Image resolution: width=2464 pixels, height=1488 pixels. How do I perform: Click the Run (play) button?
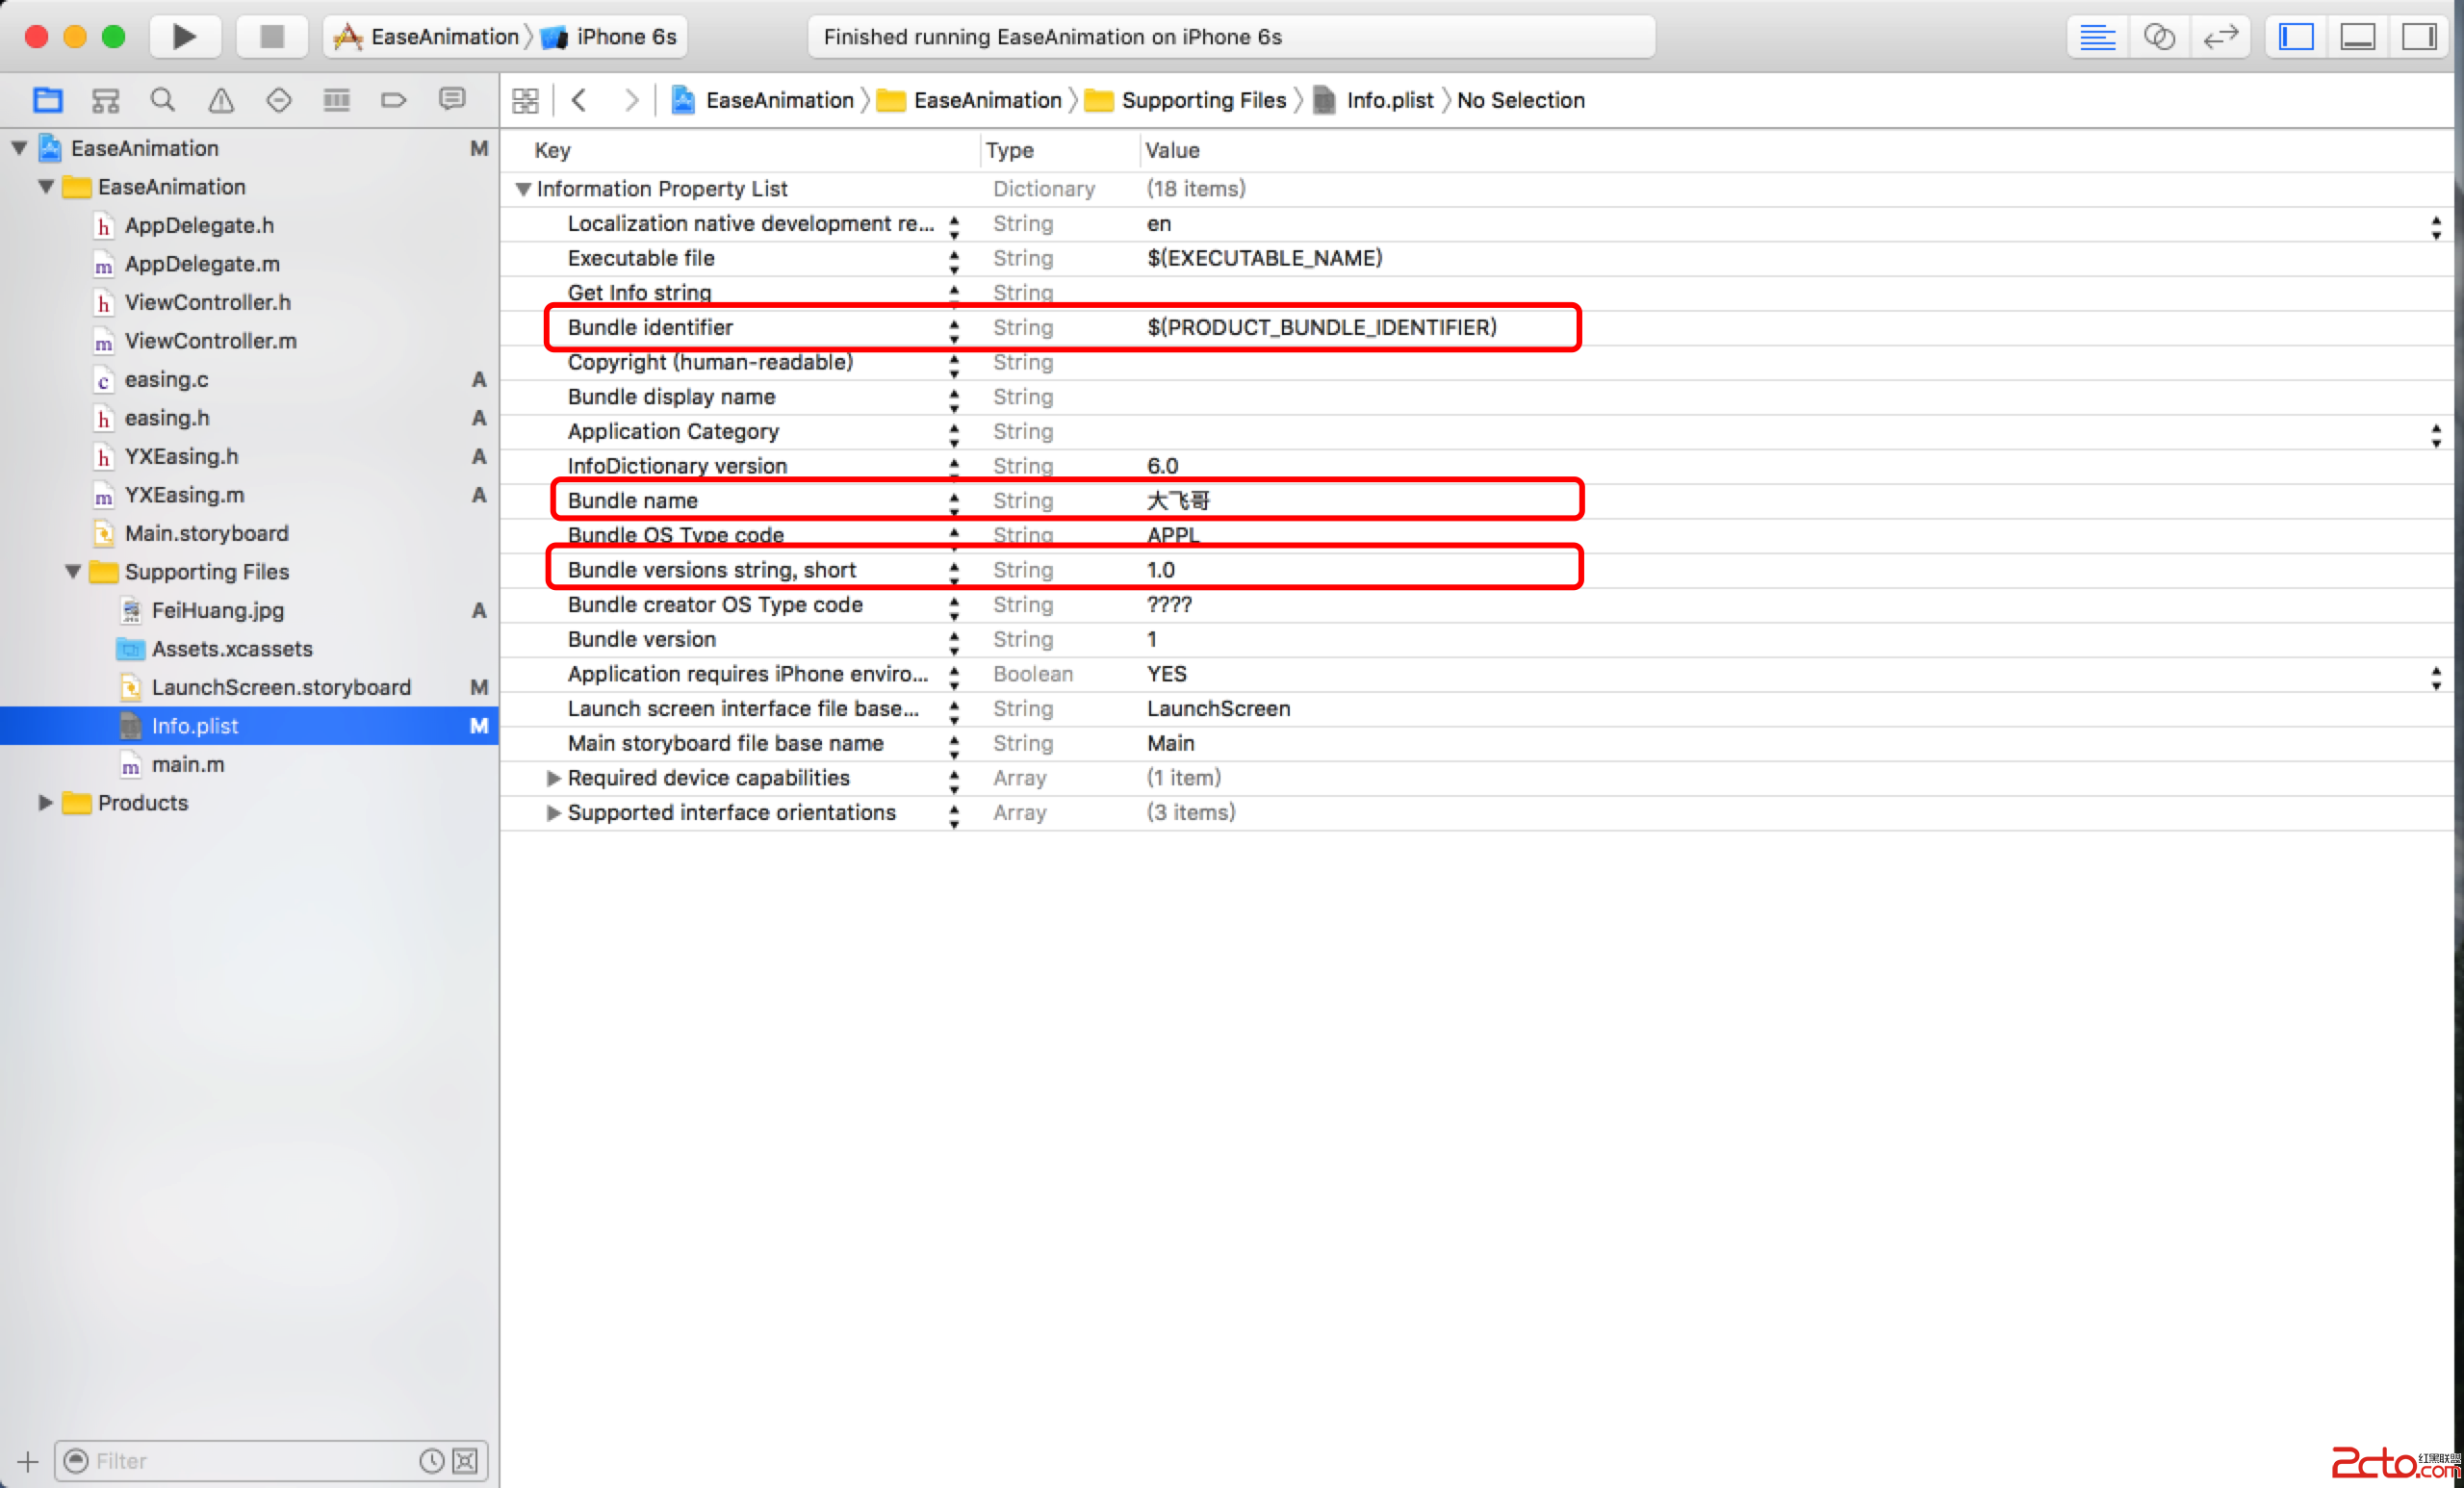(x=183, y=37)
